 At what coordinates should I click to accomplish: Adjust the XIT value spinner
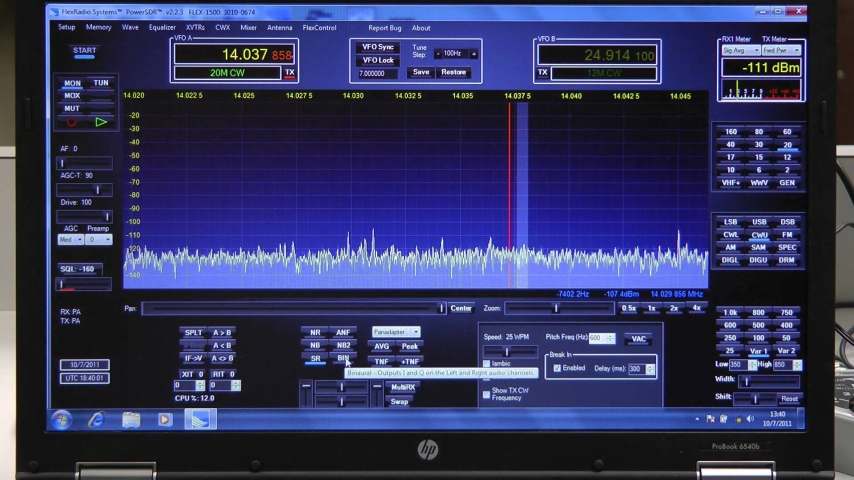pyautogui.click(x=200, y=385)
